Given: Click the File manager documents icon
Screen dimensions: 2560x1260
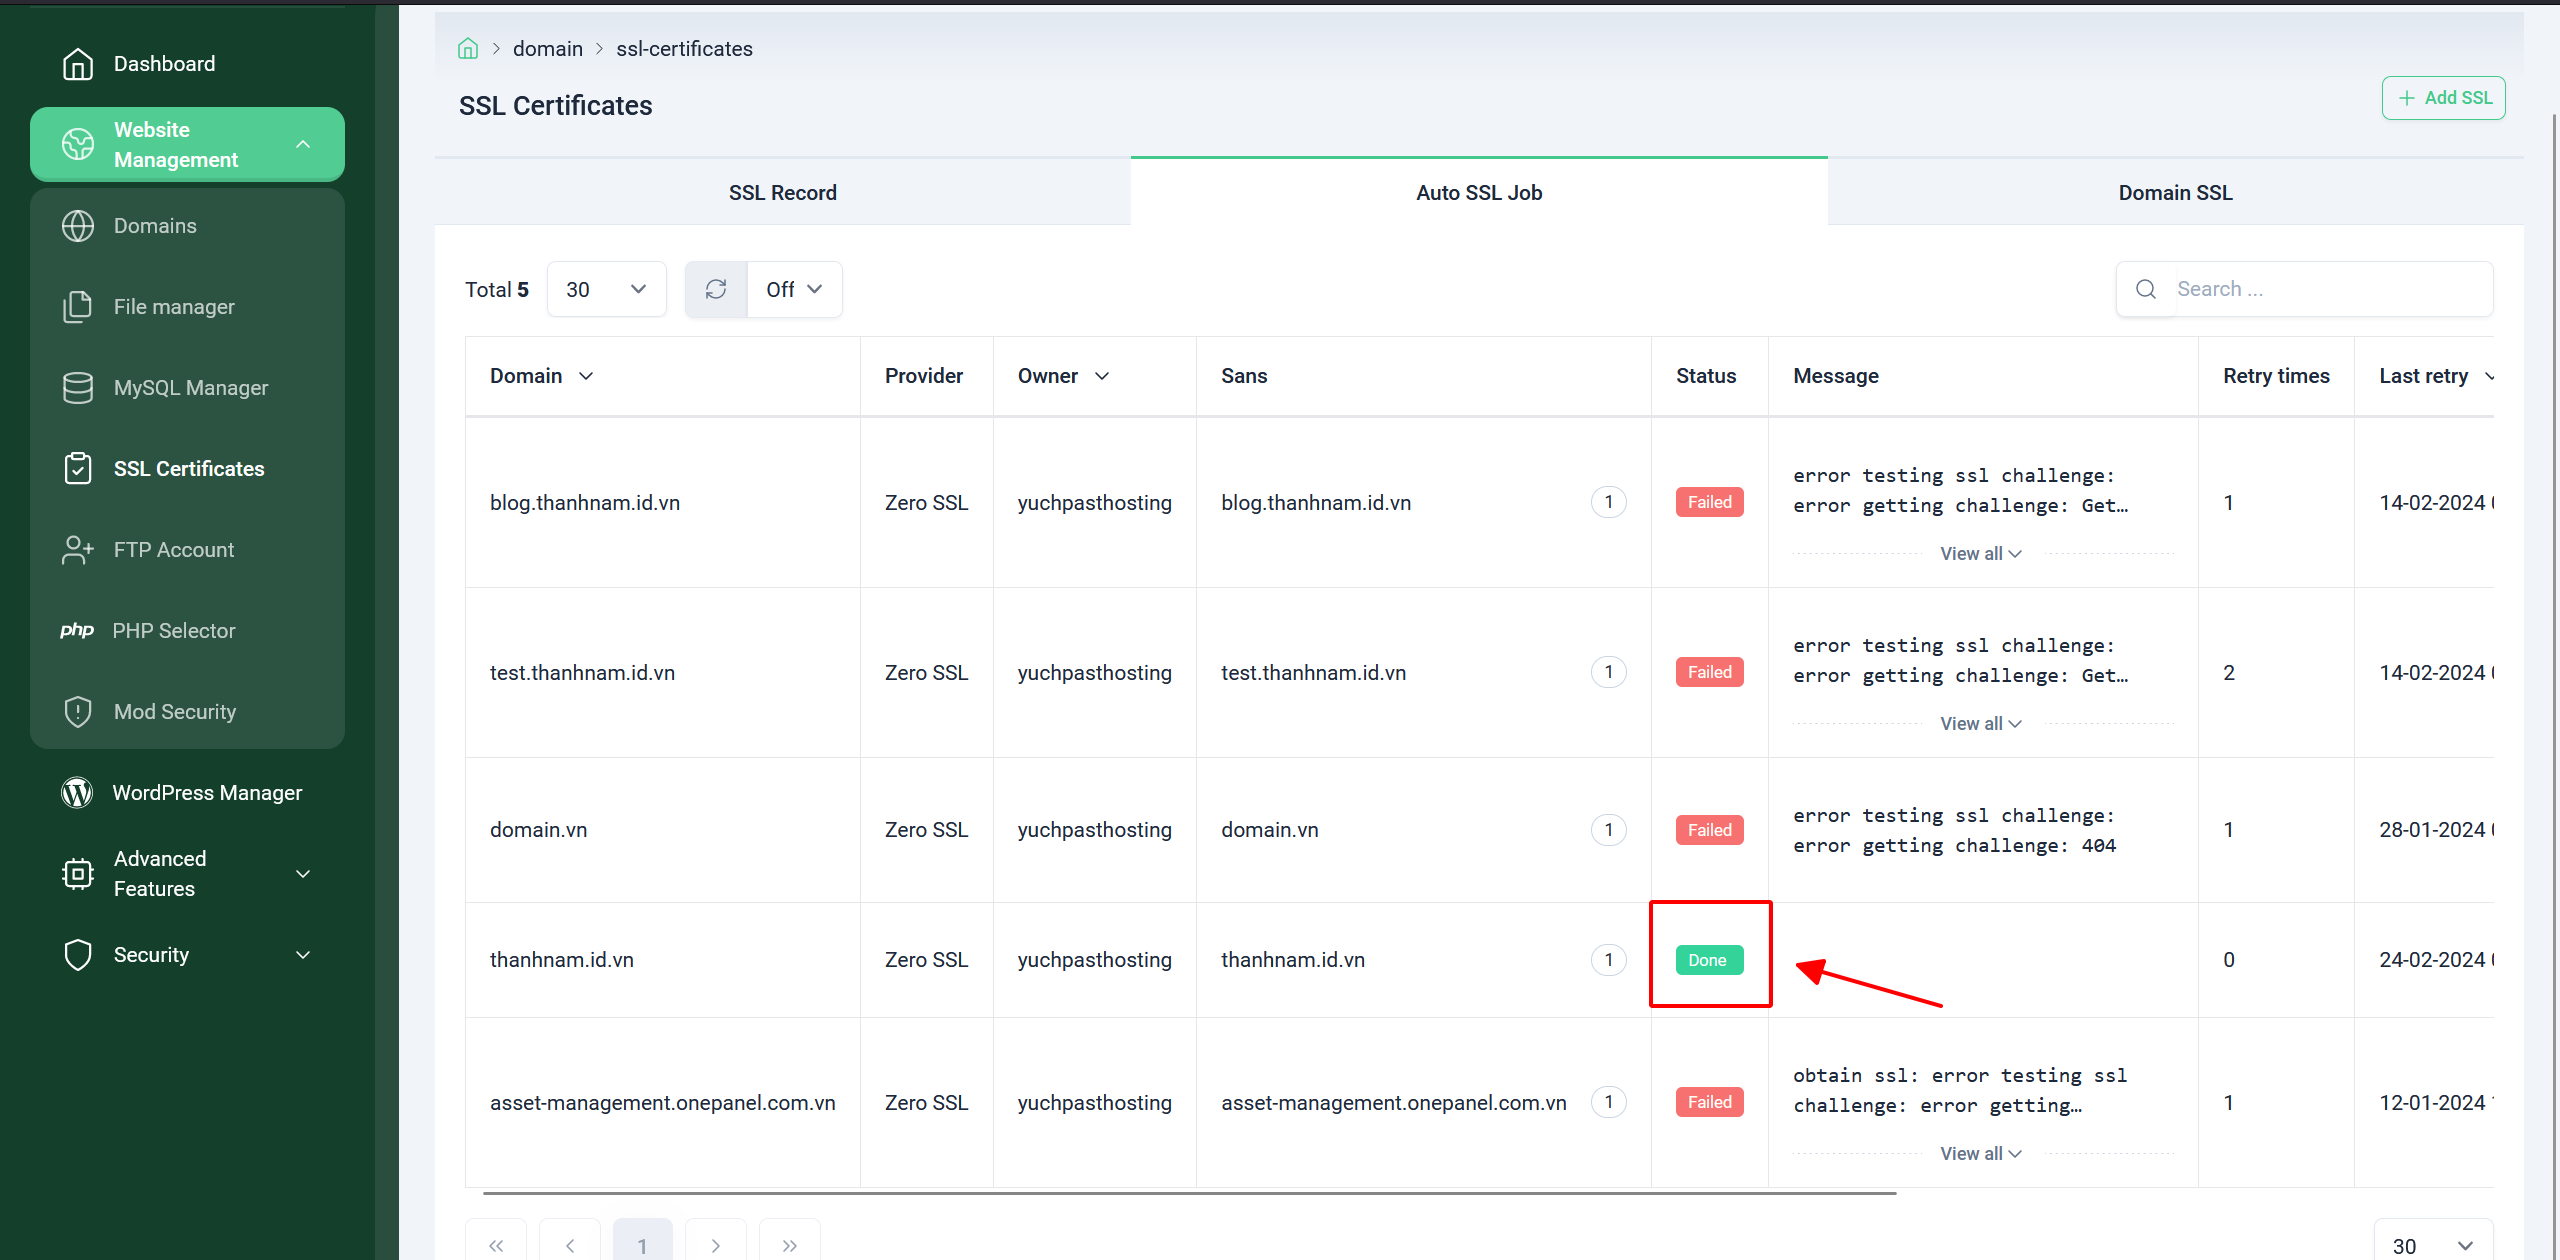Looking at the screenshot, I should [x=78, y=307].
